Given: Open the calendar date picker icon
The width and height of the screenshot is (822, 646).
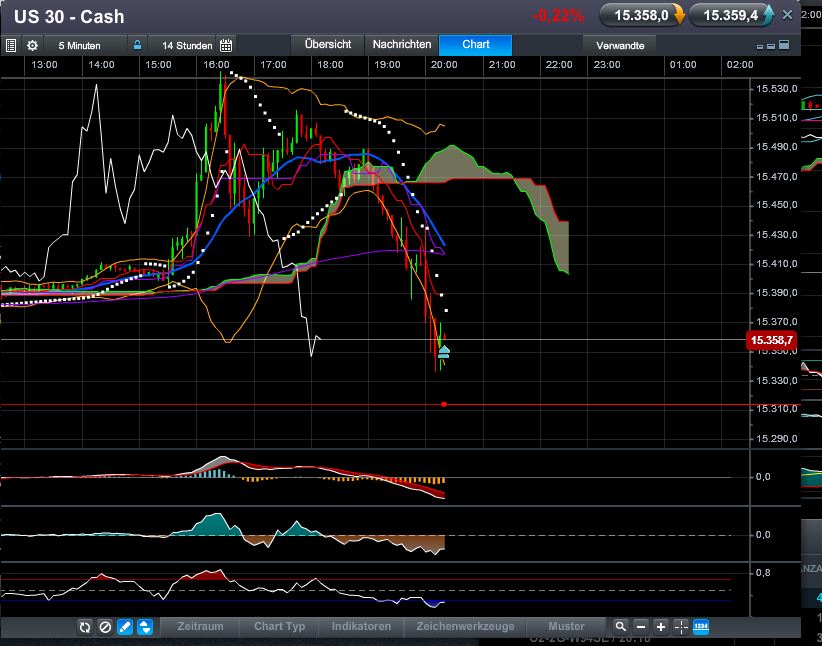Looking at the screenshot, I should point(226,46).
